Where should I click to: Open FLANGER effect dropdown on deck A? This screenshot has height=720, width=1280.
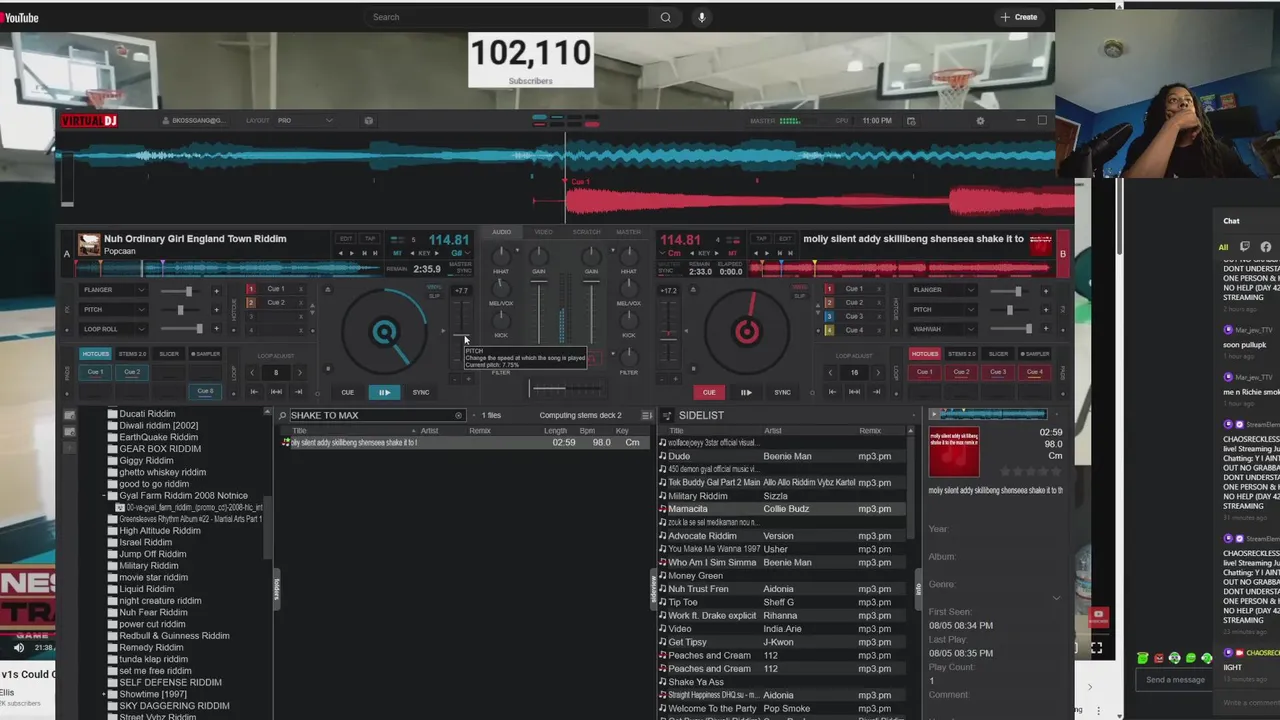tap(141, 291)
